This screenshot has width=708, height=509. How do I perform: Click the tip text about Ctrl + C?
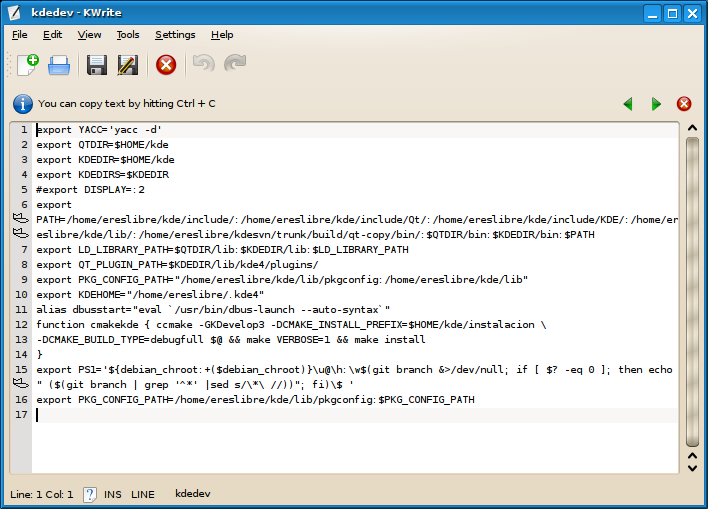(x=127, y=104)
